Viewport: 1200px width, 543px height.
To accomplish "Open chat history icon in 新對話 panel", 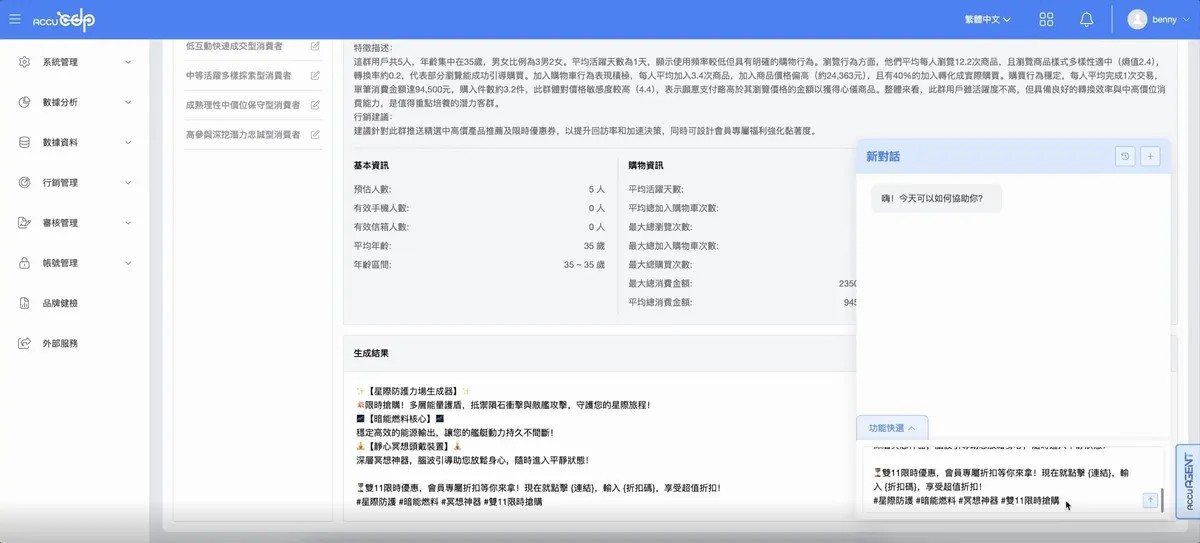I will point(1125,156).
